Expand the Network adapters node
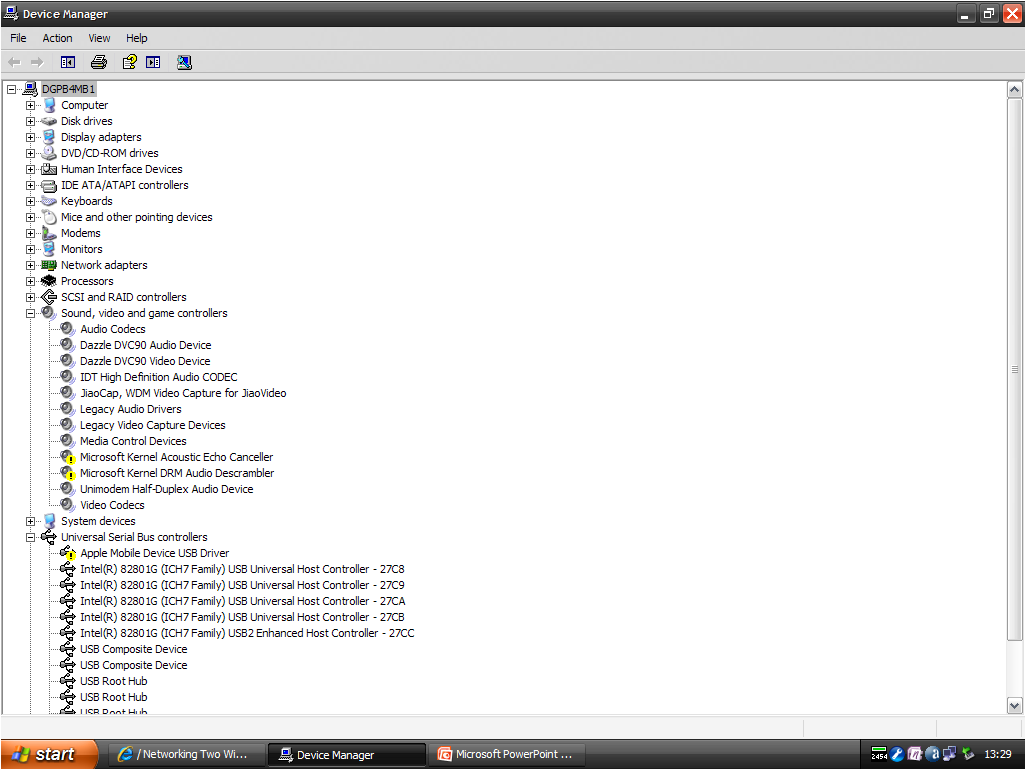This screenshot has height=770, width=1026. (x=30, y=266)
